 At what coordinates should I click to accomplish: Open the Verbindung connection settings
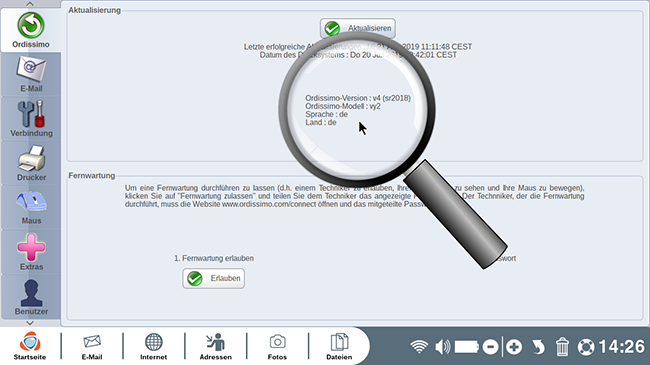point(31,119)
